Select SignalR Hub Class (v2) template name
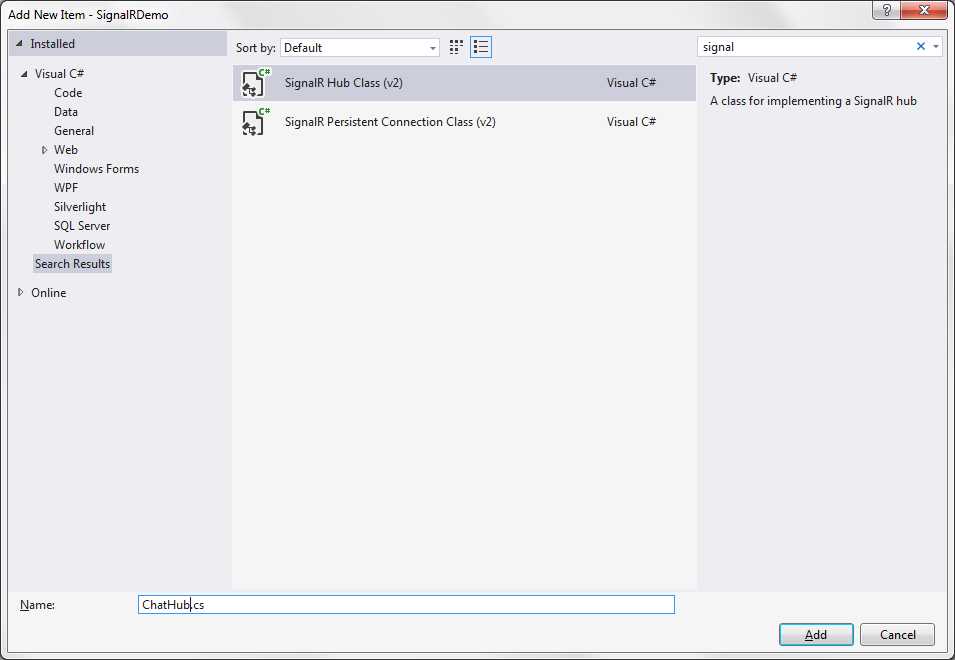 [344, 83]
